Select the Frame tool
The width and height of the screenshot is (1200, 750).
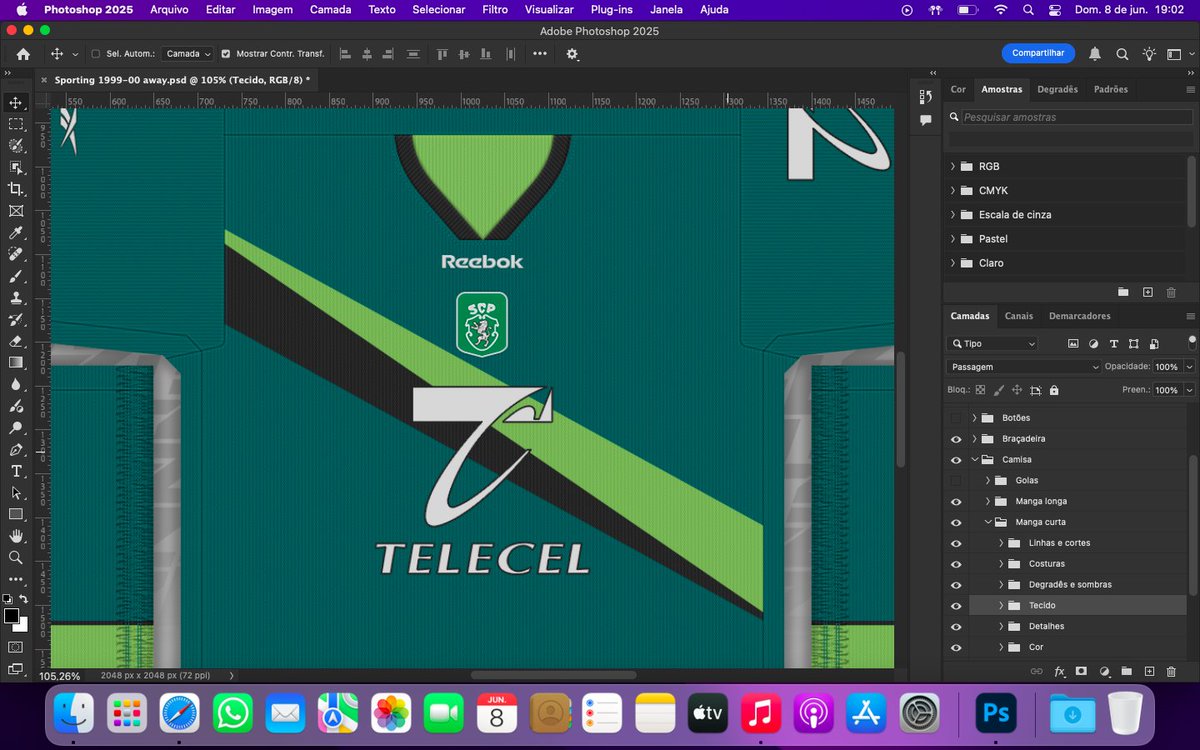tap(16, 211)
